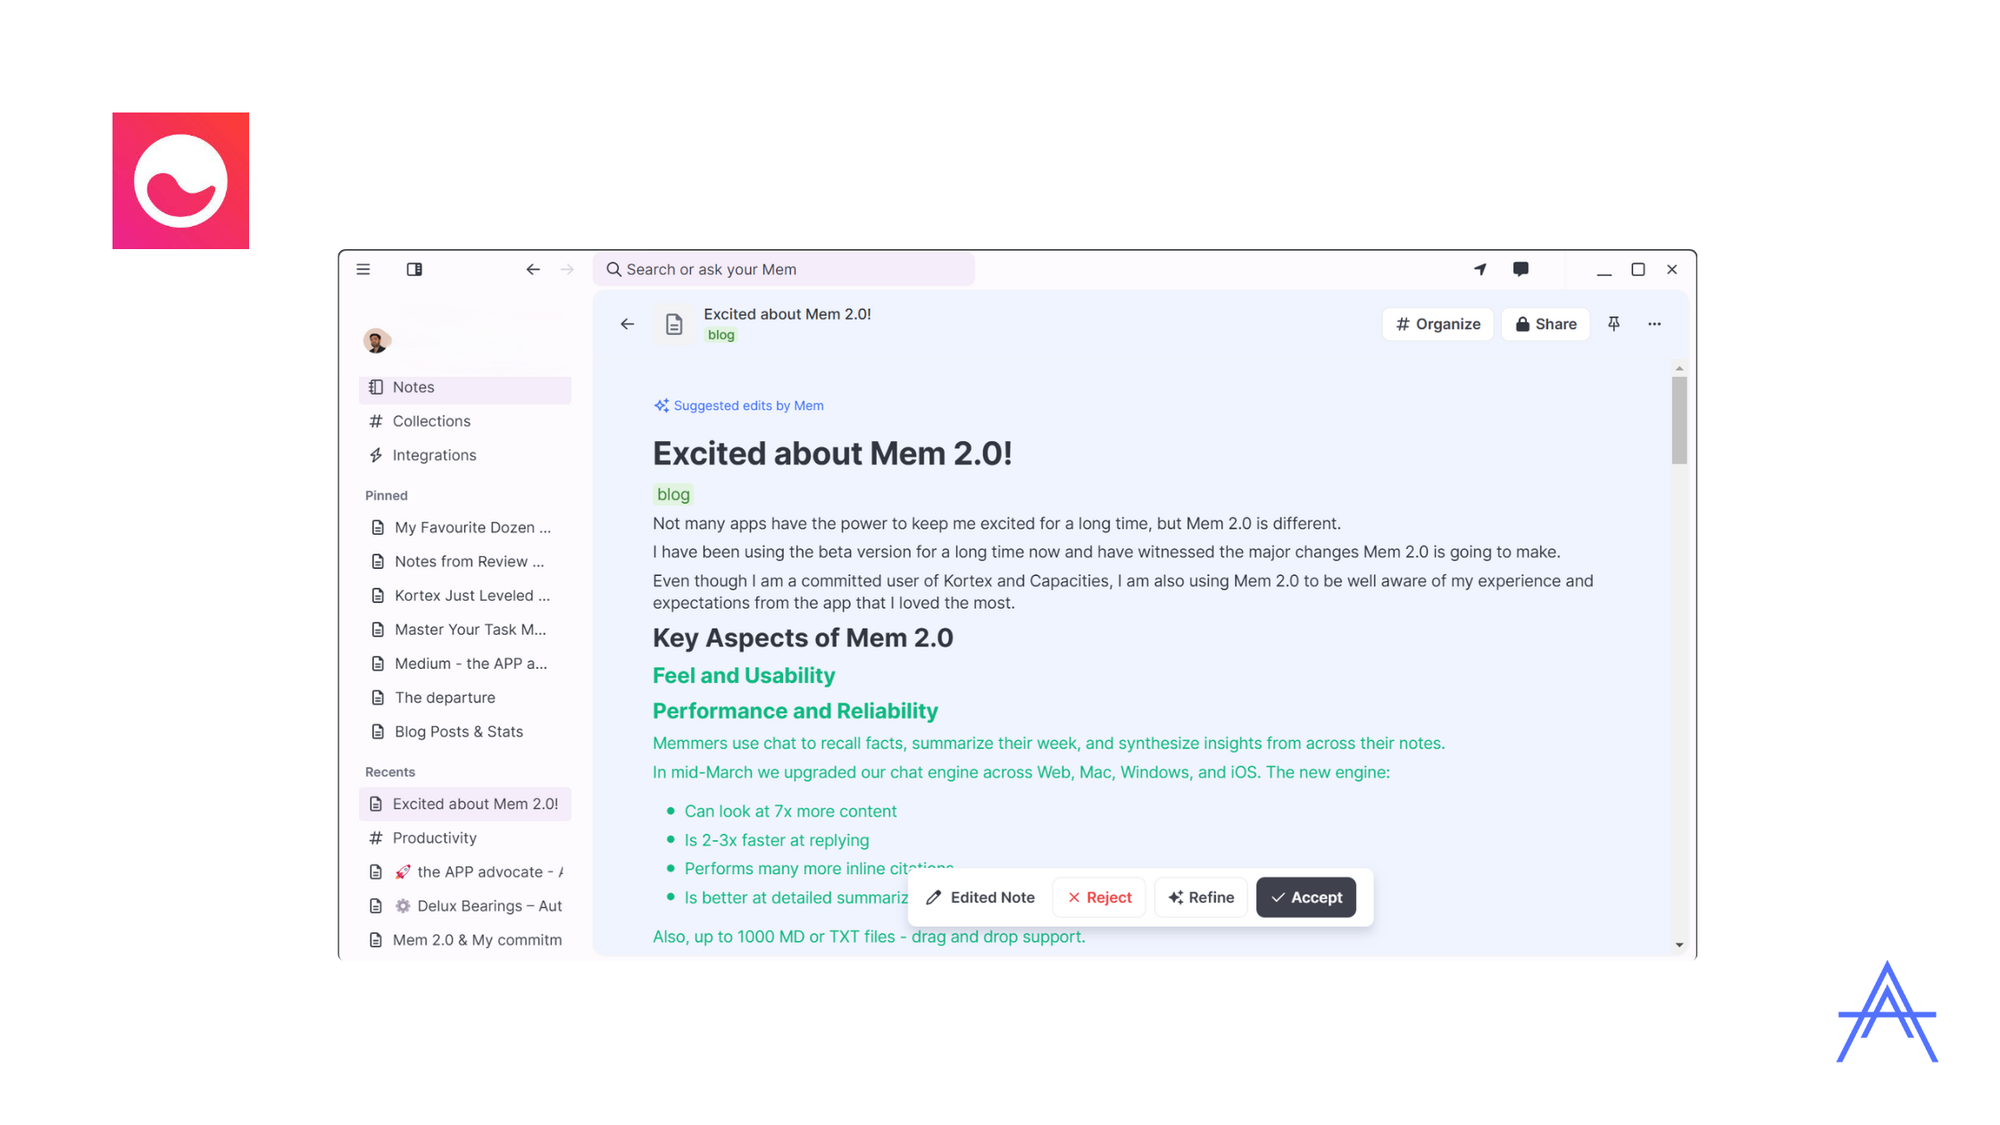This screenshot has height=1125, width=2000.
Task: Click the note back arrow beside the title
Action: tap(627, 324)
